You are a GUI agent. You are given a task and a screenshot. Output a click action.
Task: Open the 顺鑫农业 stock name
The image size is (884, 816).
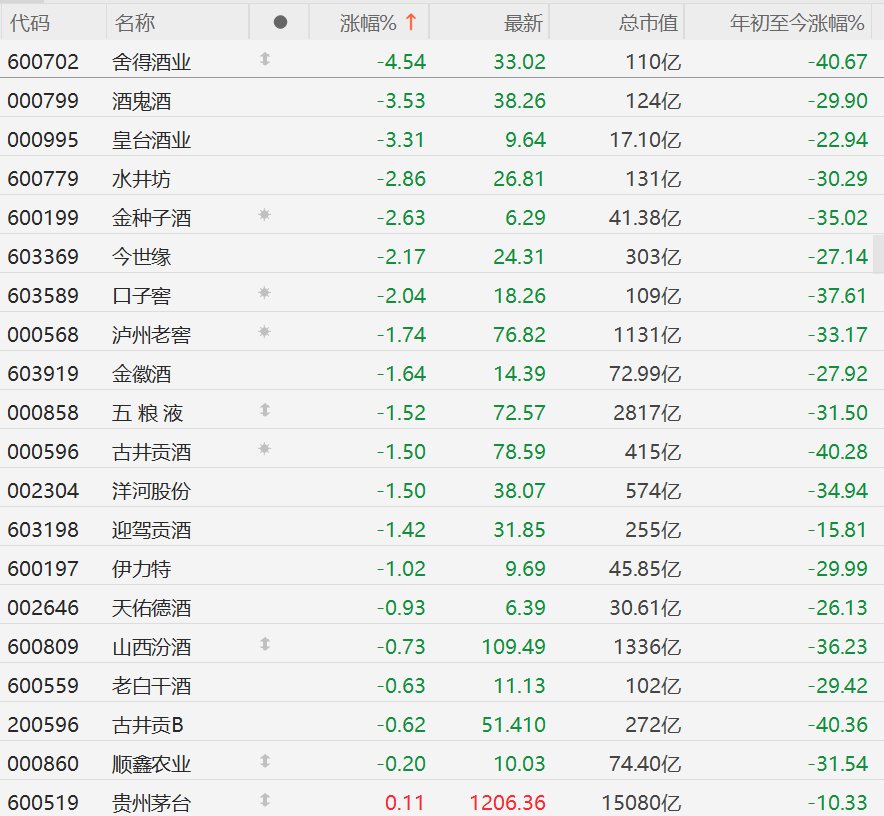(x=151, y=764)
